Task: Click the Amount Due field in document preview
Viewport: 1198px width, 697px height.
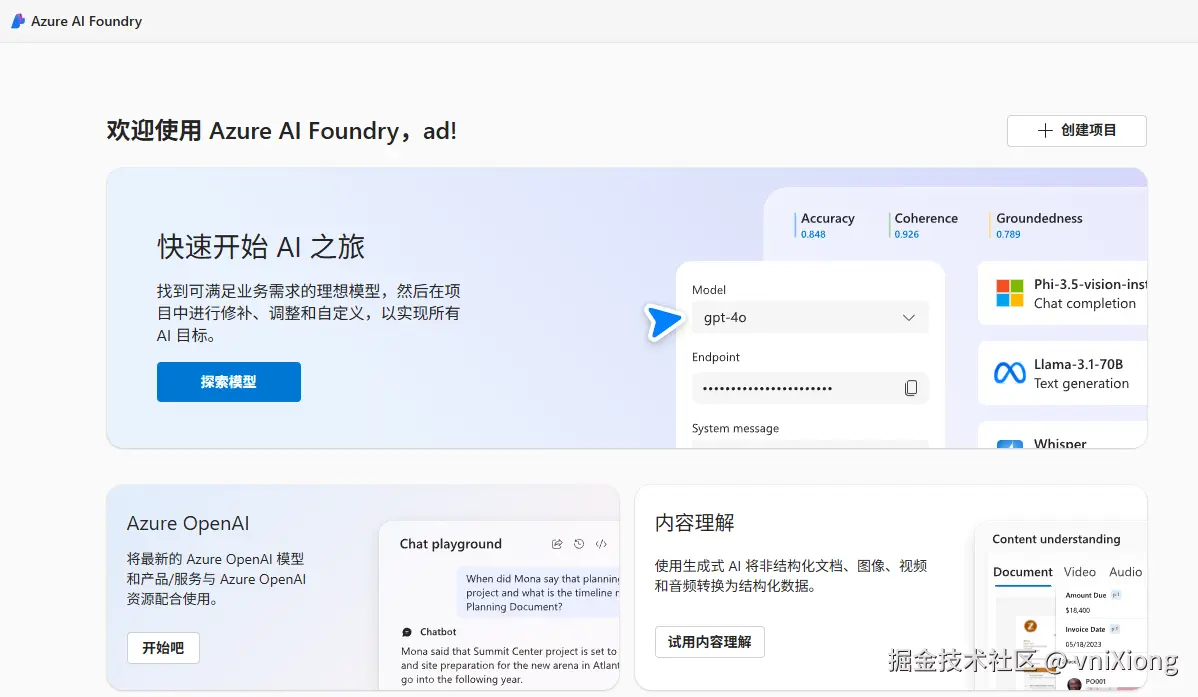Action: tap(1086, 595)
